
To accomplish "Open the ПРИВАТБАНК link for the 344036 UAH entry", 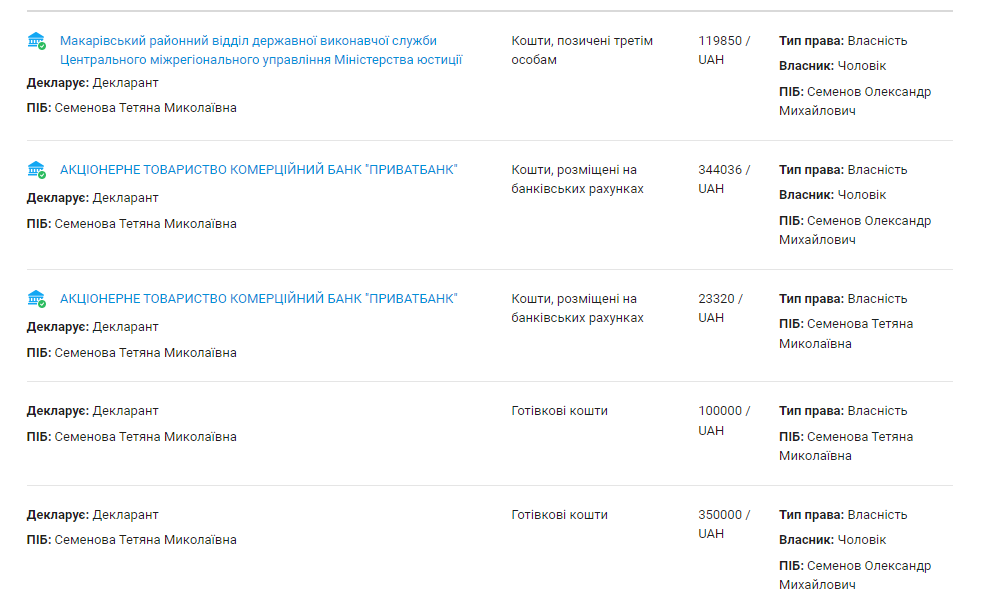I will (258, 169).
